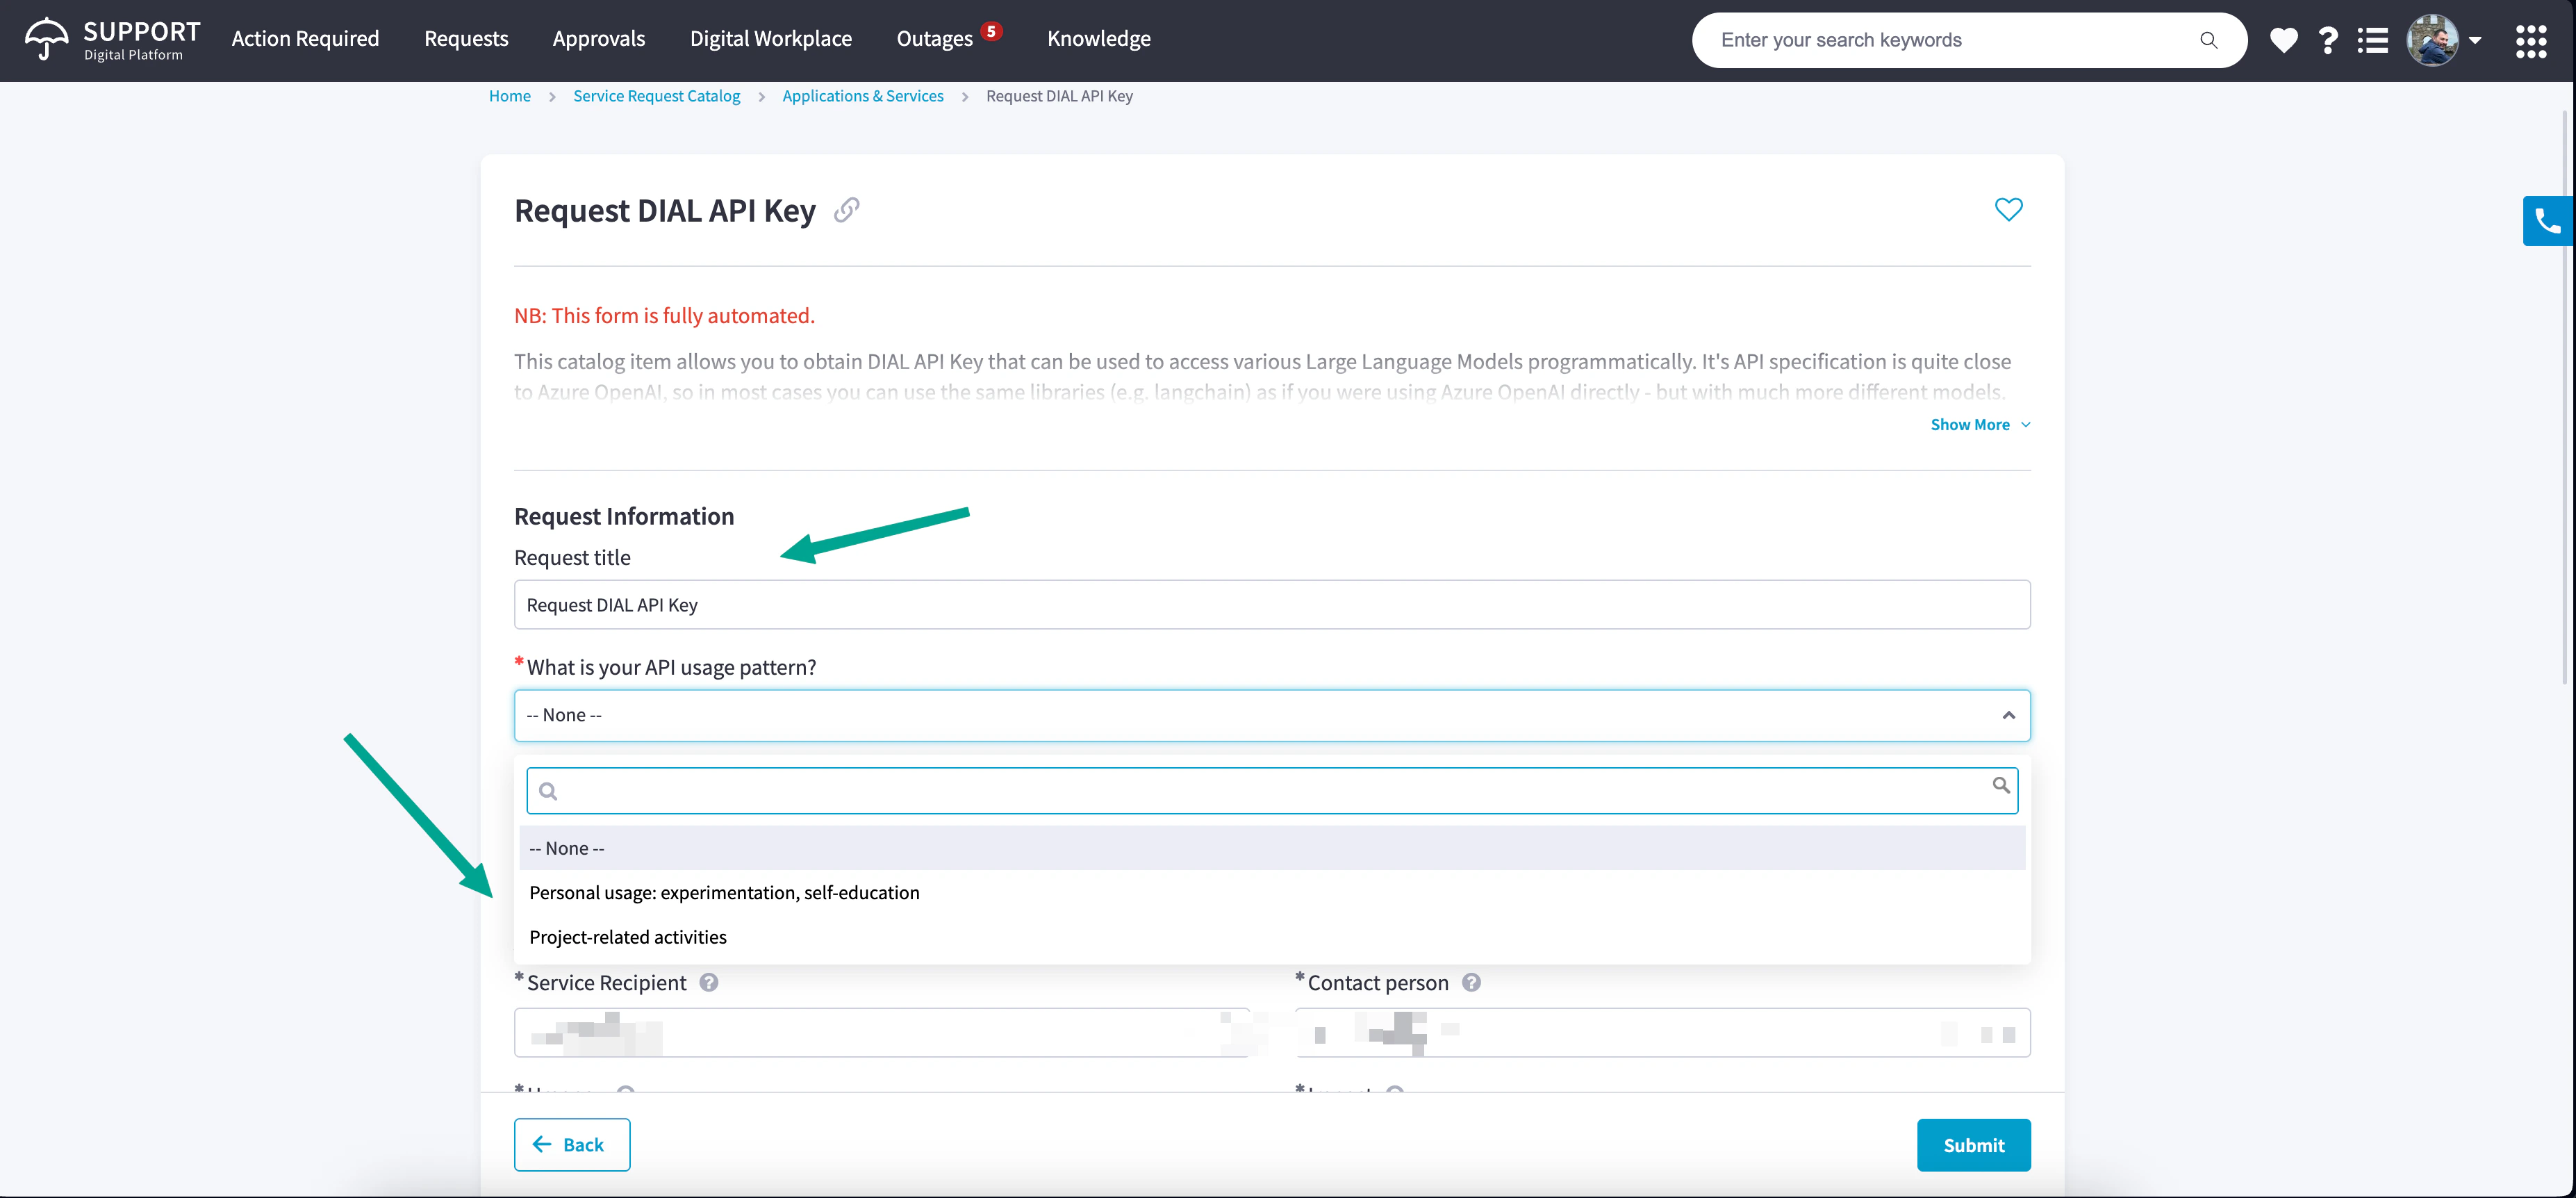This screenshot has height=1198, width=2576.
Task: Open help tooltip beside Contact person
Action: [x=1471, y=983]
